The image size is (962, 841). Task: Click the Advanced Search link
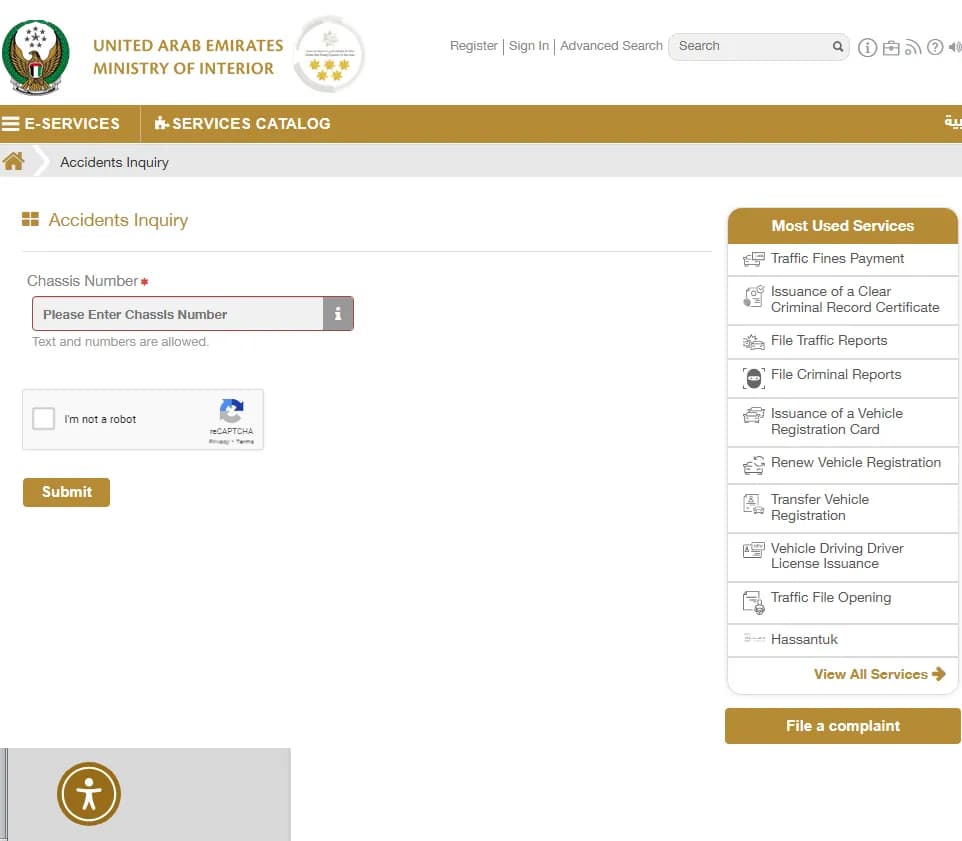[611, 46]
